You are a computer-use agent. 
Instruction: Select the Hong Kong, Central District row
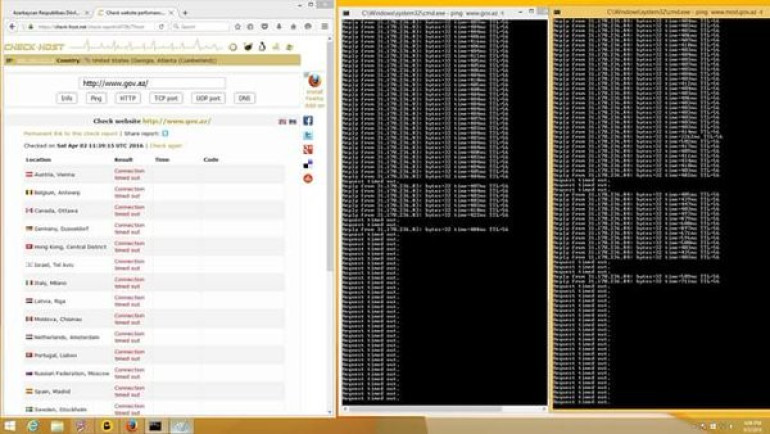(x=154, y=247)
